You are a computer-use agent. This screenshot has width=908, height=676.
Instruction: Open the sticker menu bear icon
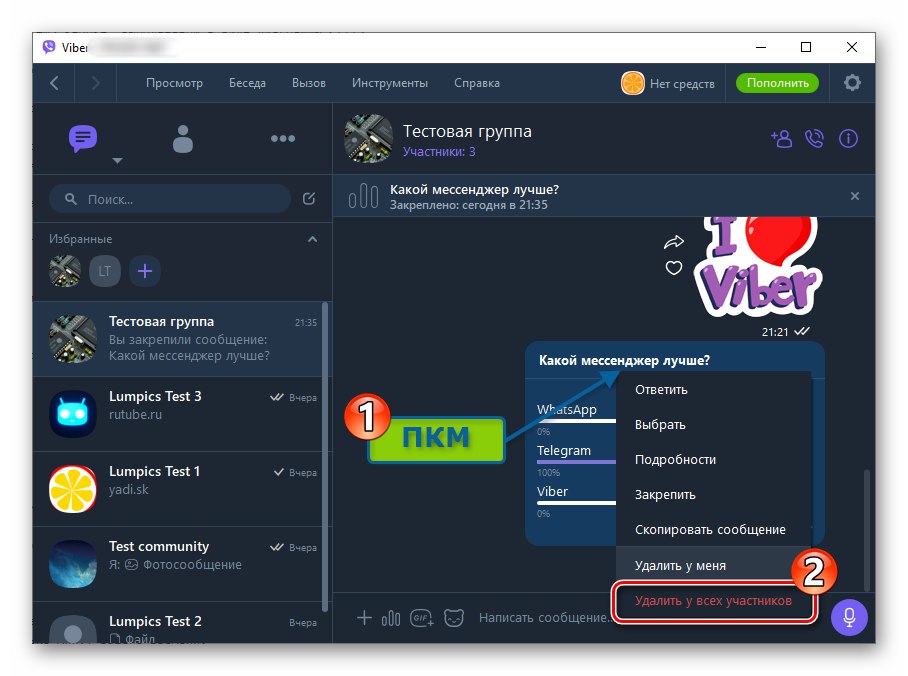454,618
